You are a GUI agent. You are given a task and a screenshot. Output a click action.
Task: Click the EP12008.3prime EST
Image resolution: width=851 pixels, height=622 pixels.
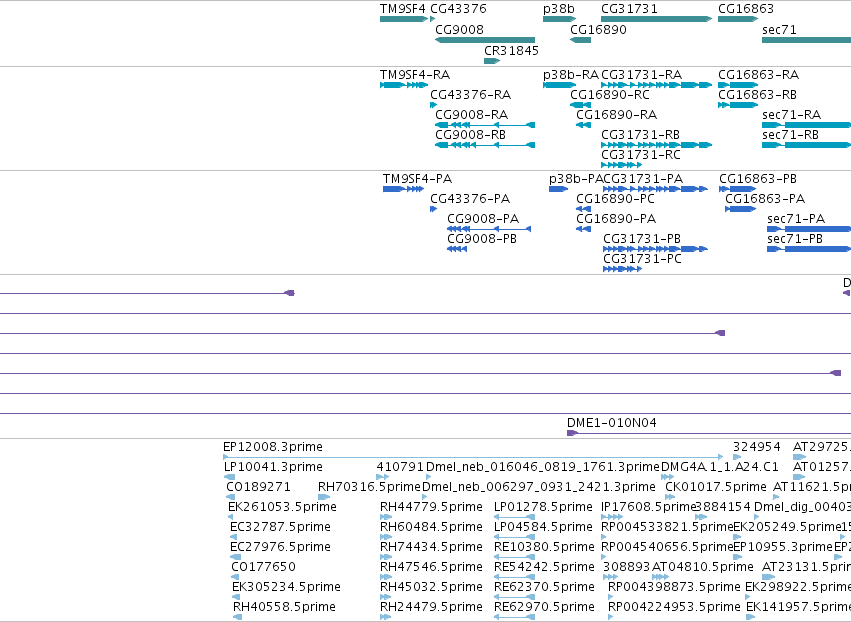pyautogui.click(x=473, y=457)
